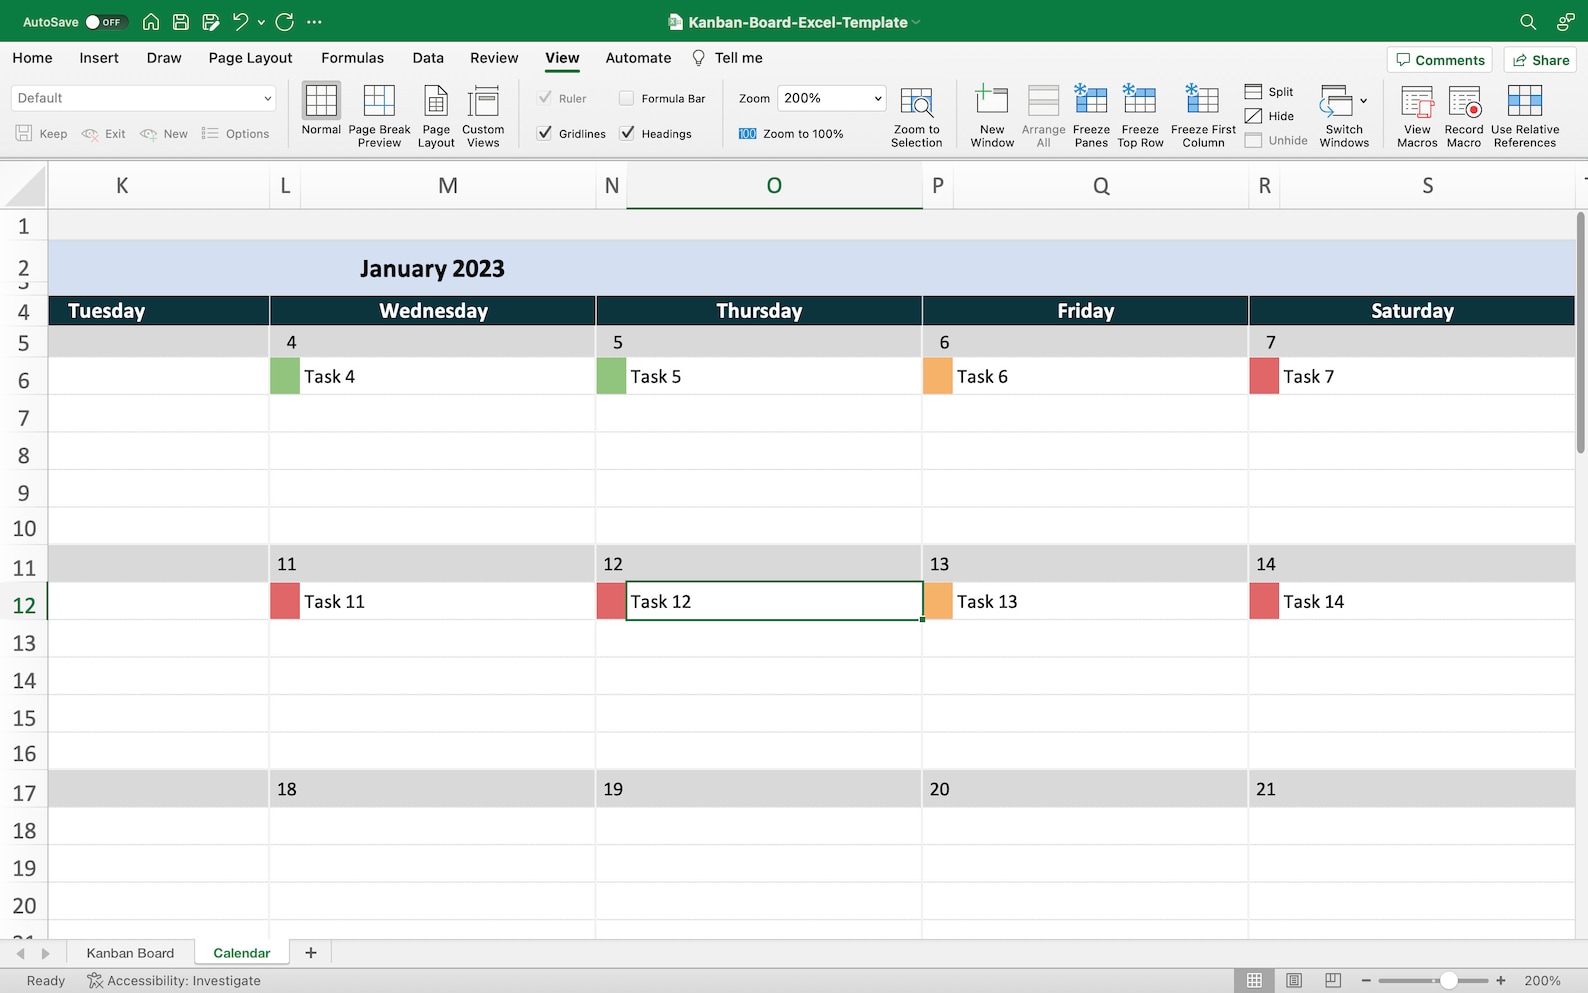Screen dimensions: 1588x993
Task: Click the Hide window option
Action: [x=1269, y=116]
